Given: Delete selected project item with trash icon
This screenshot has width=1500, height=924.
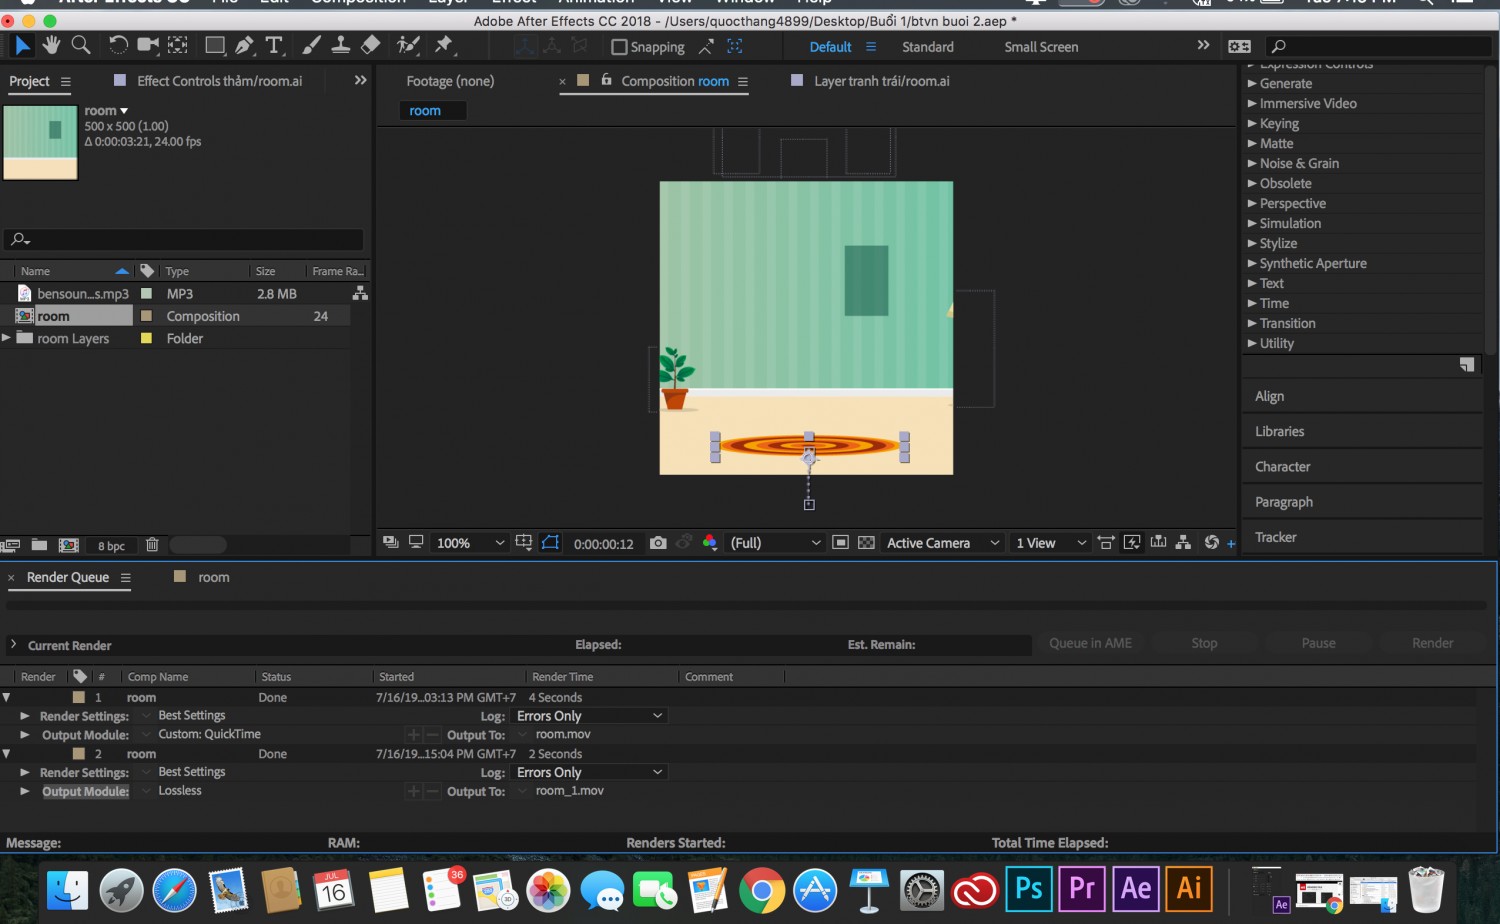Looking at the screenshot, I should click(x=152, y=545).
